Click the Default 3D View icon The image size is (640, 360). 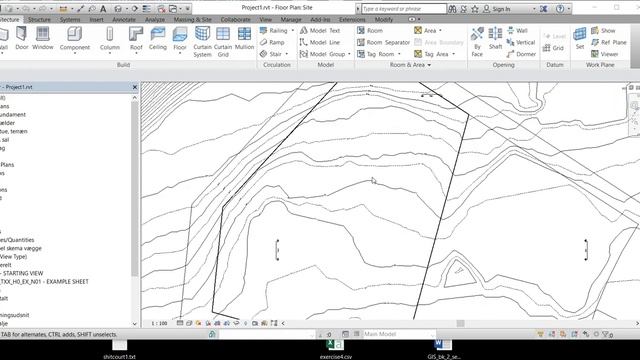118,9
